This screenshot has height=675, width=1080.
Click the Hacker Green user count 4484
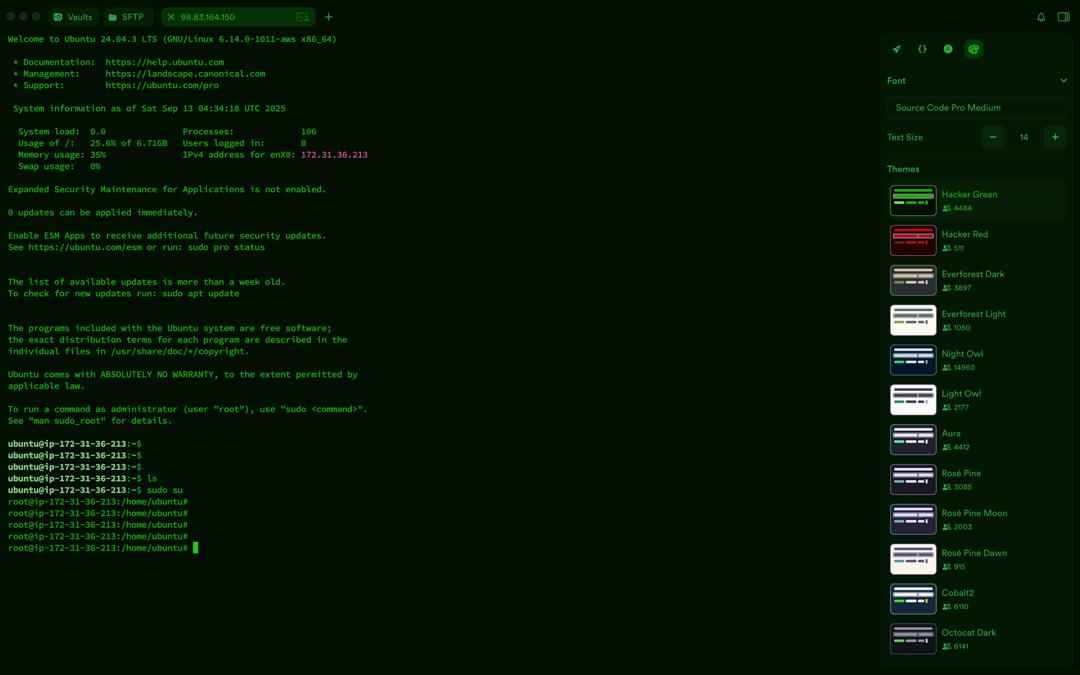(x=963, y=208)
